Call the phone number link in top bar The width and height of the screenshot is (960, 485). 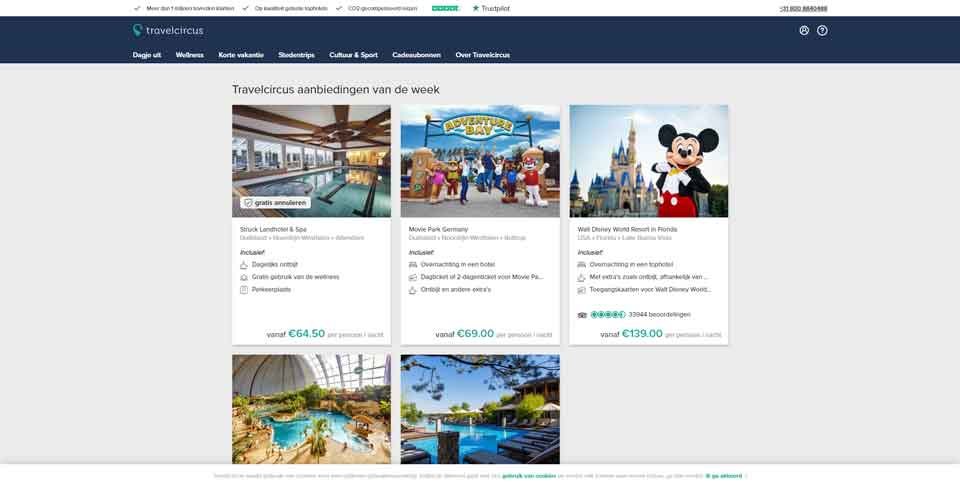coord(803,9)
